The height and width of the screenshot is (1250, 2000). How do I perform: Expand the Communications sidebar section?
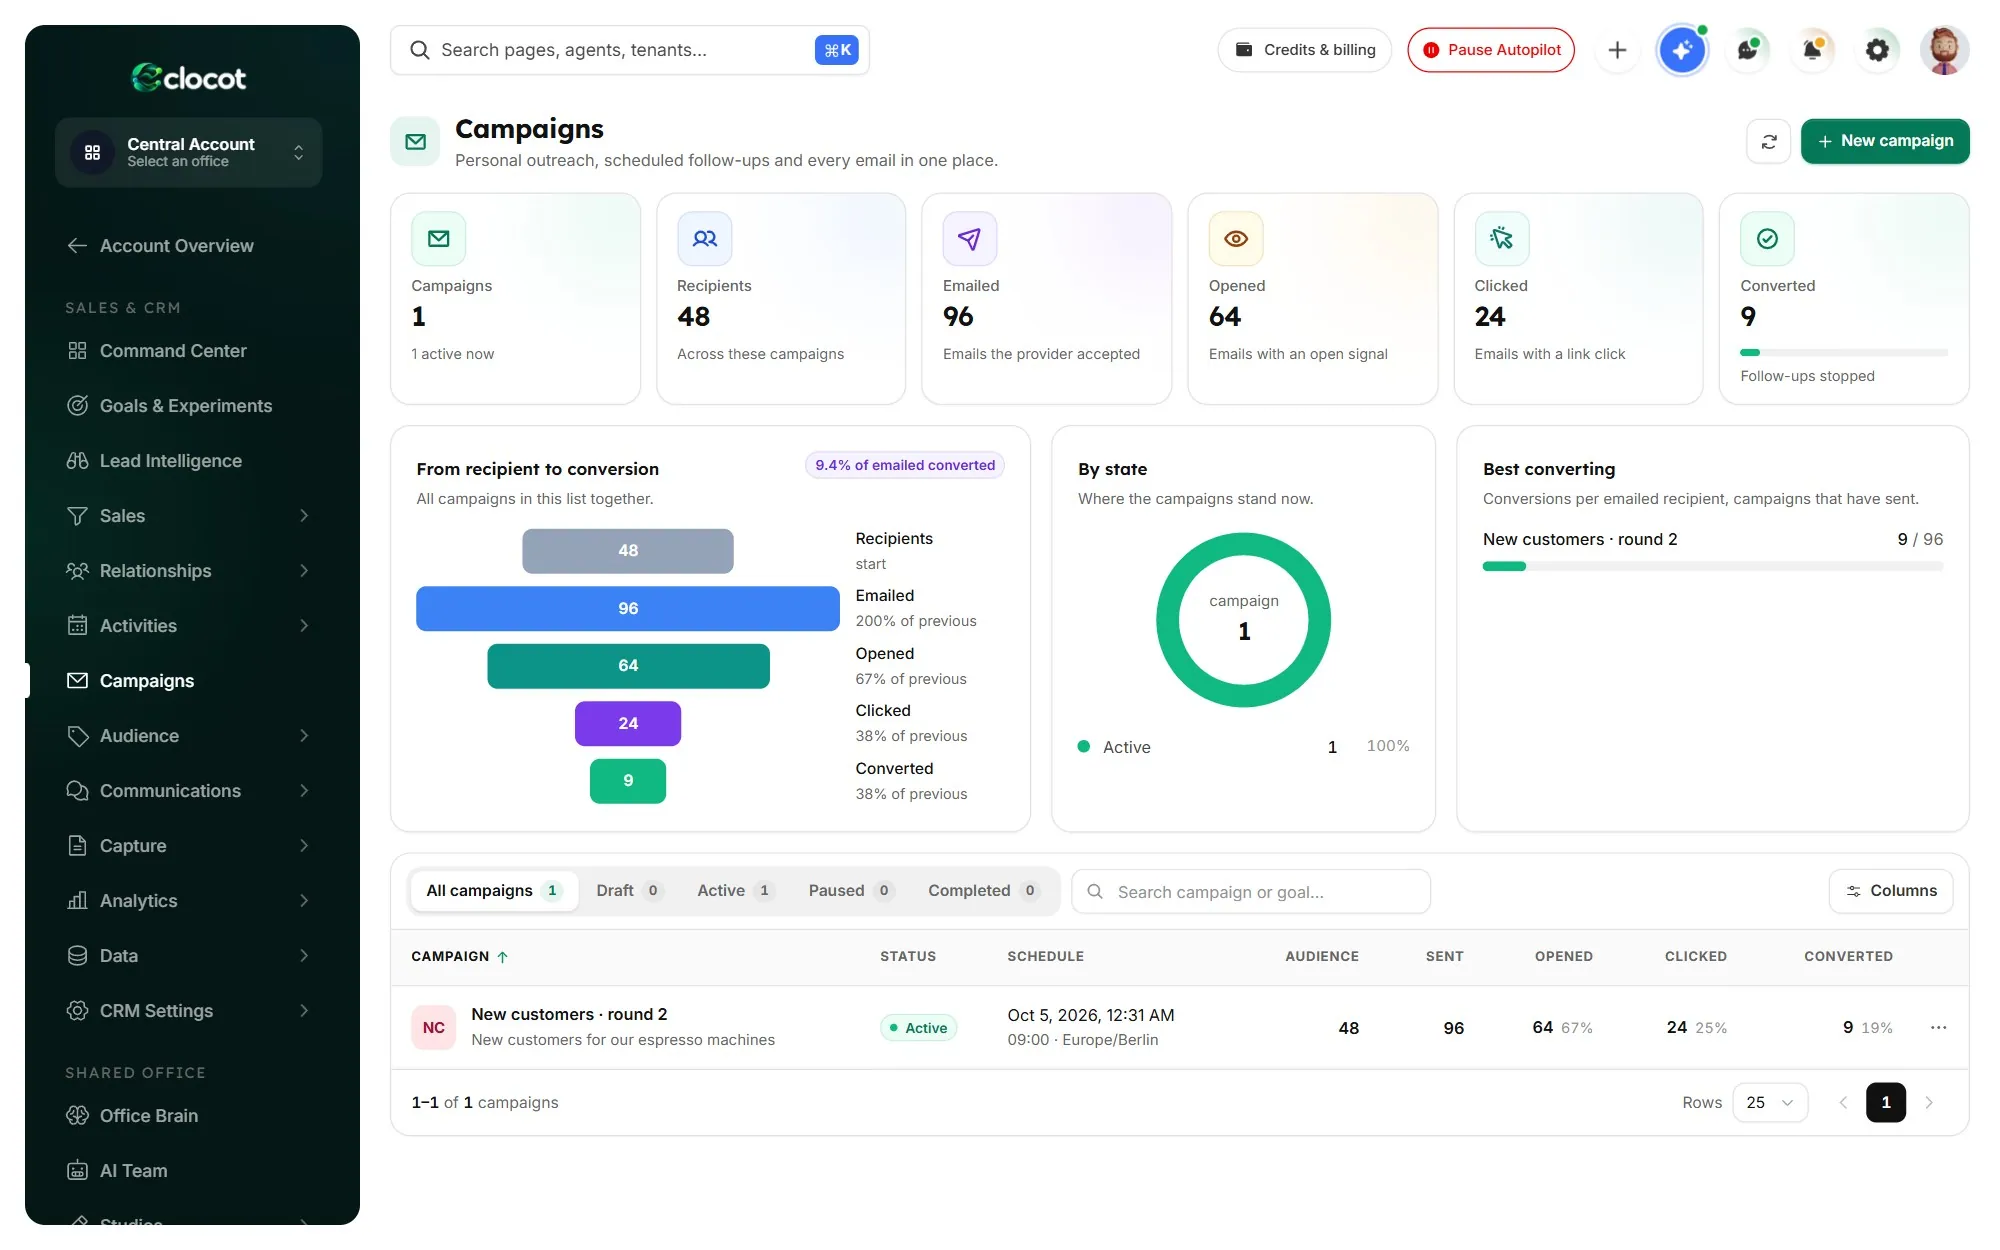[188, 791]
